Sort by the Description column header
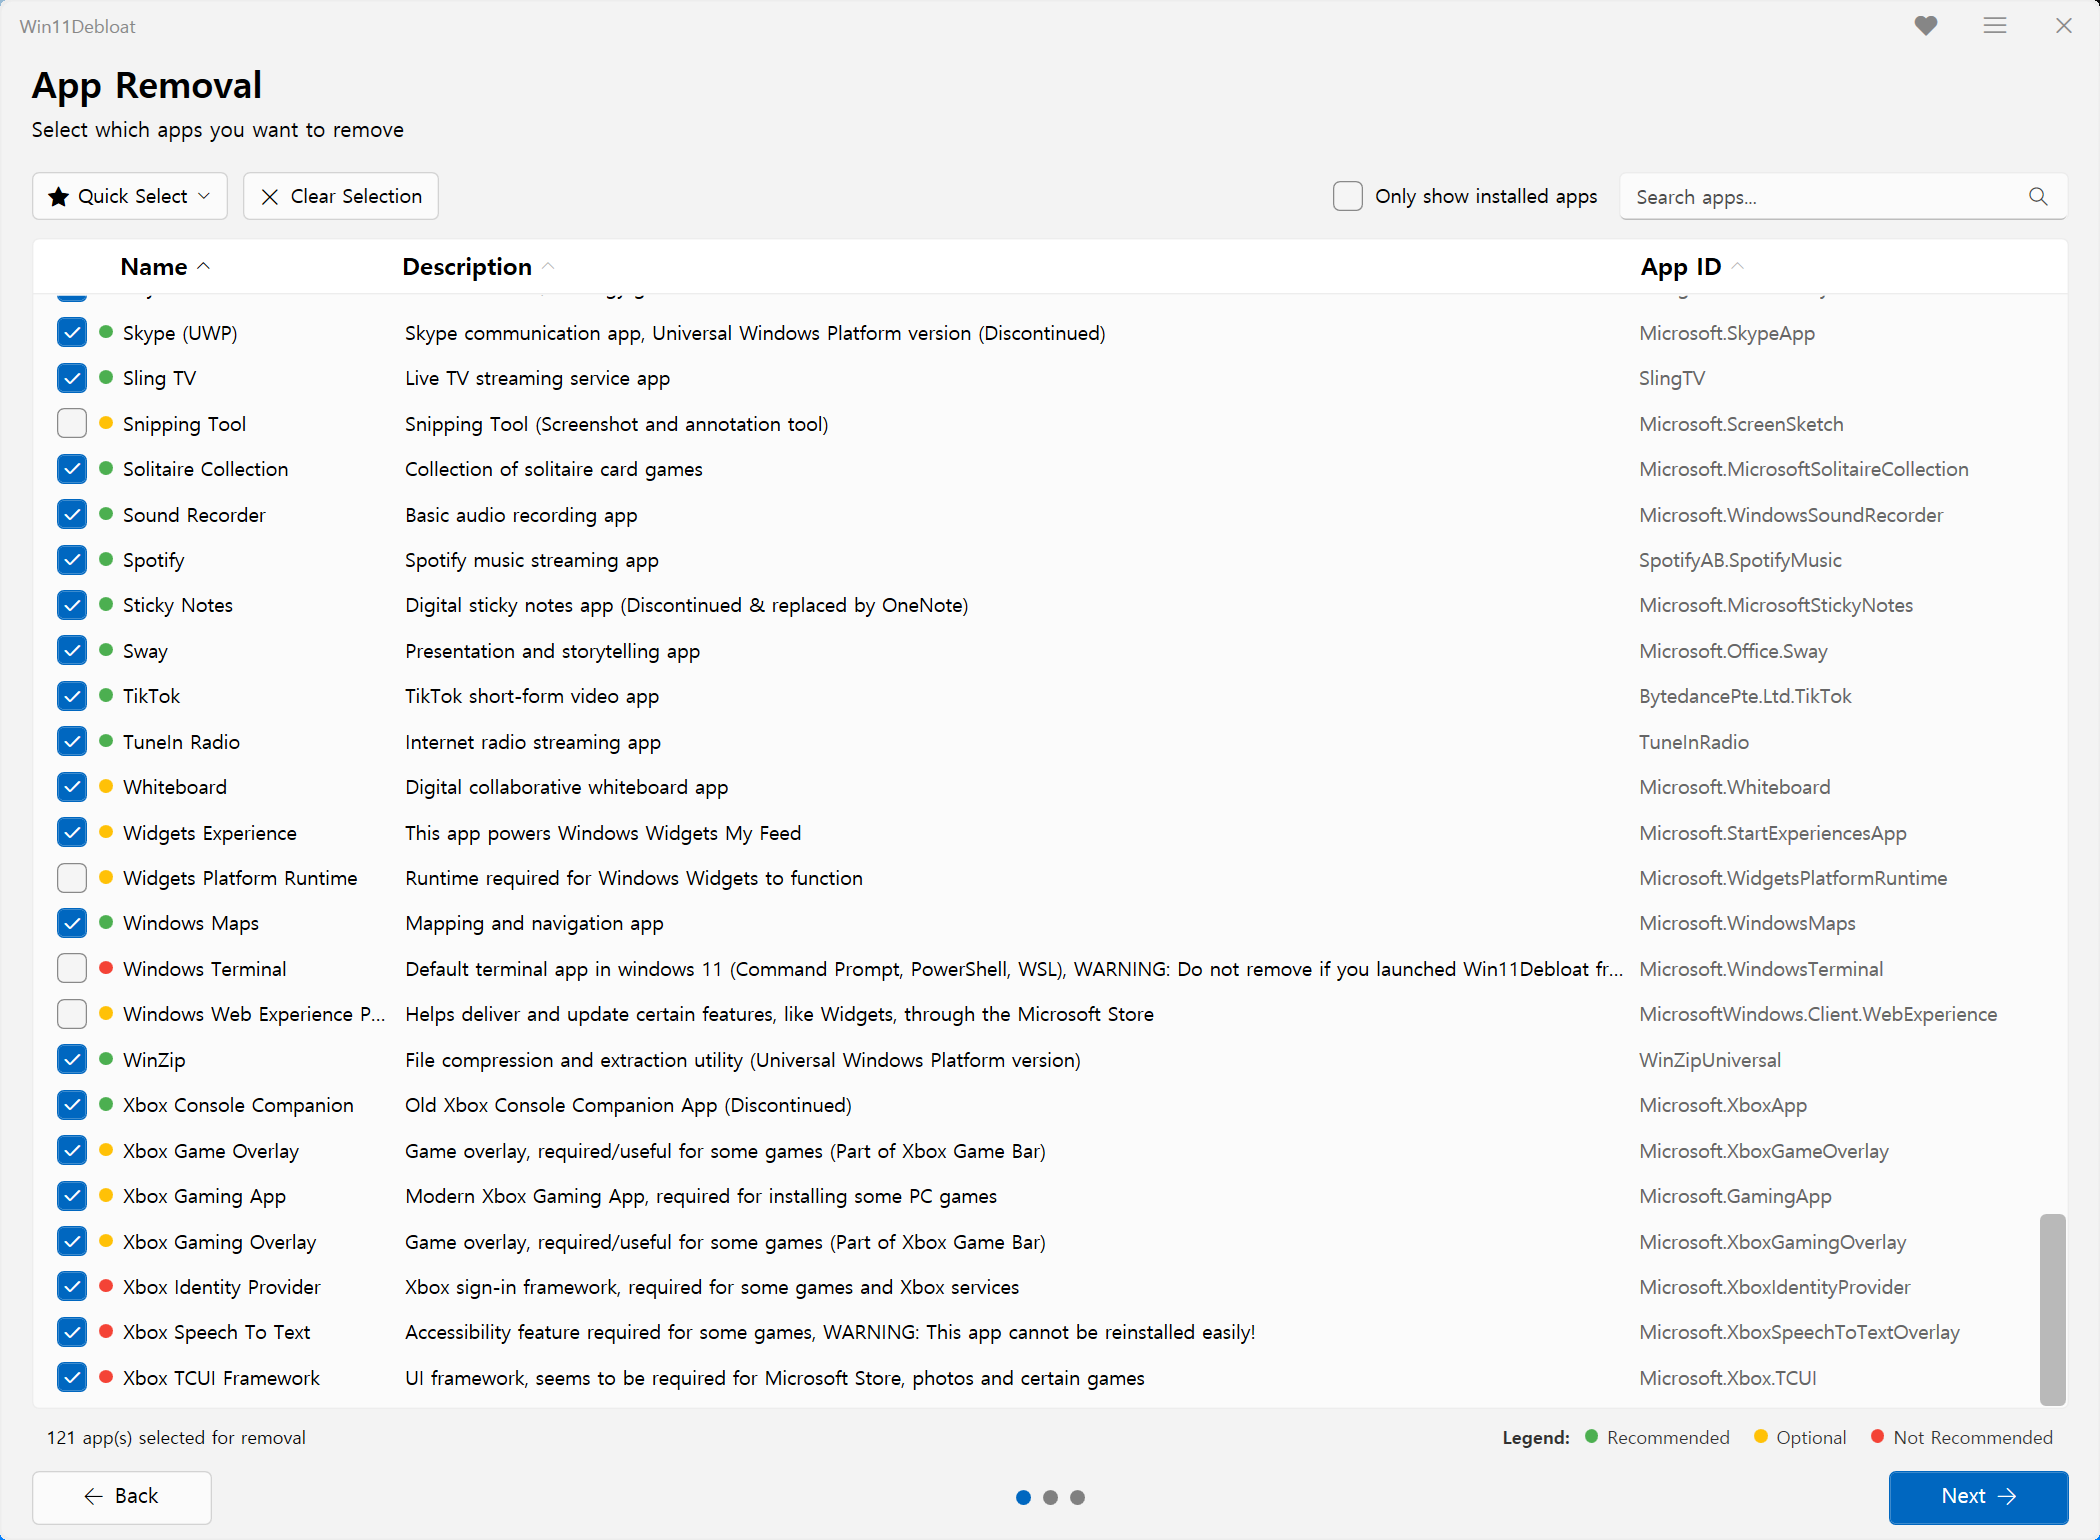 [478, 266]
